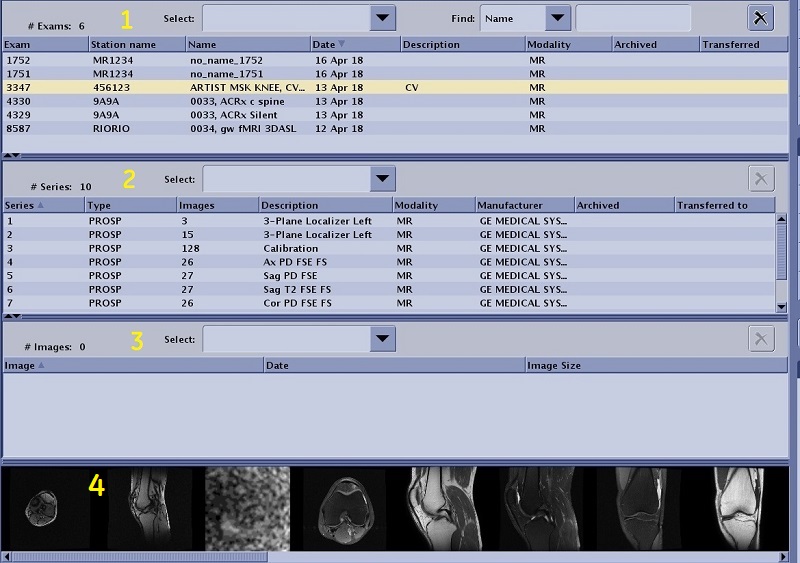This screenshot has height=563, width=800.
Task: Click the noisy Calibration thumbnail image
Action: tap(247, 507)
